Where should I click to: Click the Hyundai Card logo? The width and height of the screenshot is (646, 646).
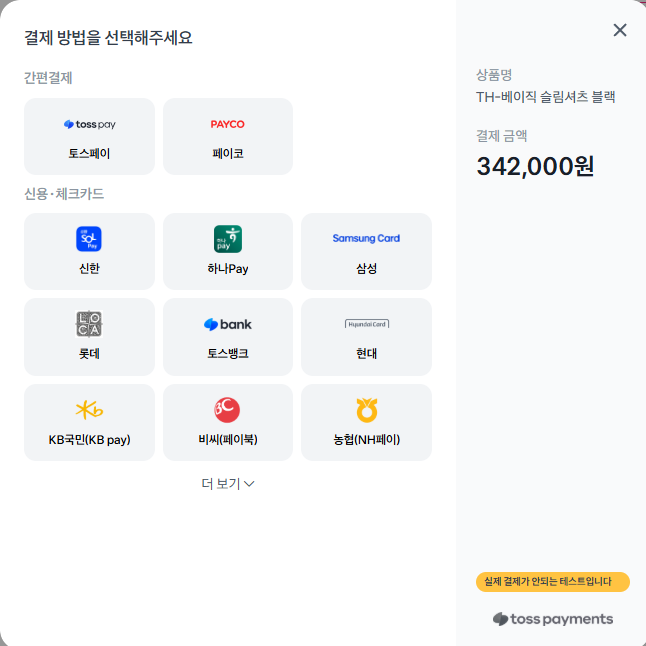(367, 324)
